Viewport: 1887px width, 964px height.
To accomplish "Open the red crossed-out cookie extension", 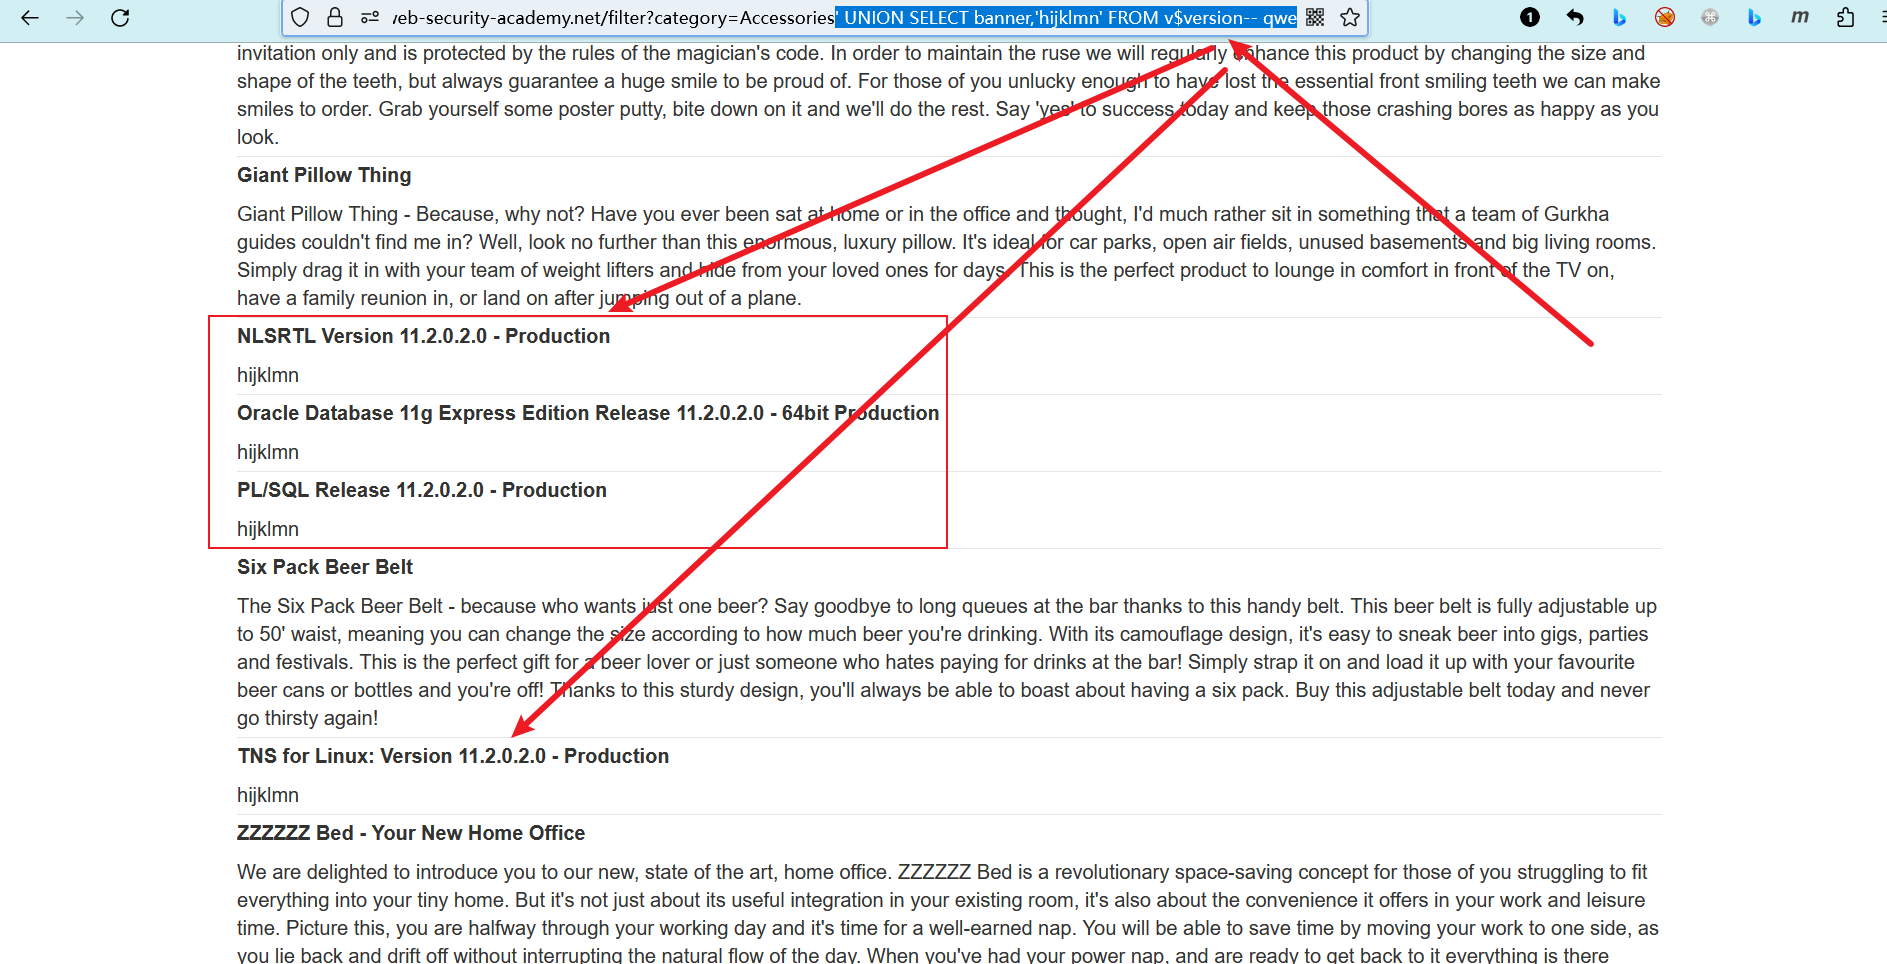I will [x=1665, y=17].
